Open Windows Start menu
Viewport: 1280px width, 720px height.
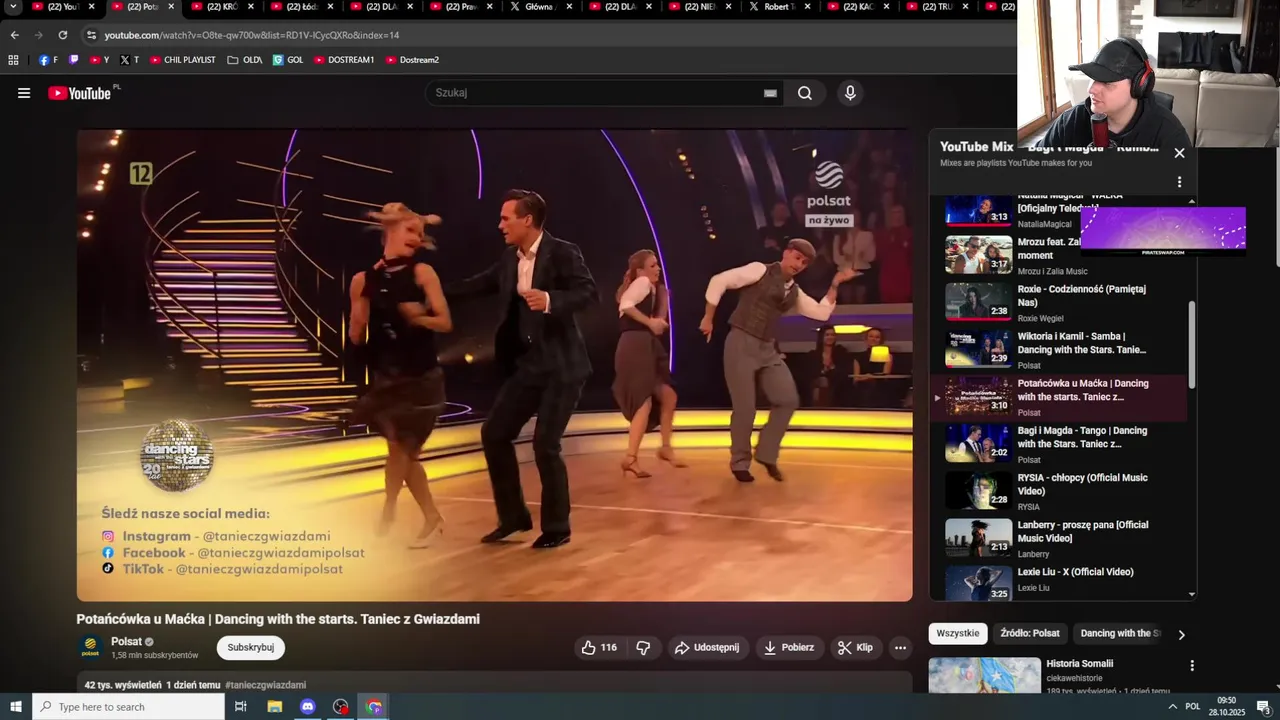(16, 707)
